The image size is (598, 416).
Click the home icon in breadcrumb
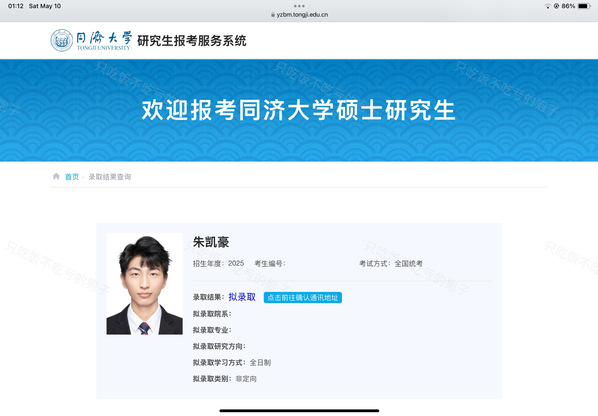(x=56, y=176)
